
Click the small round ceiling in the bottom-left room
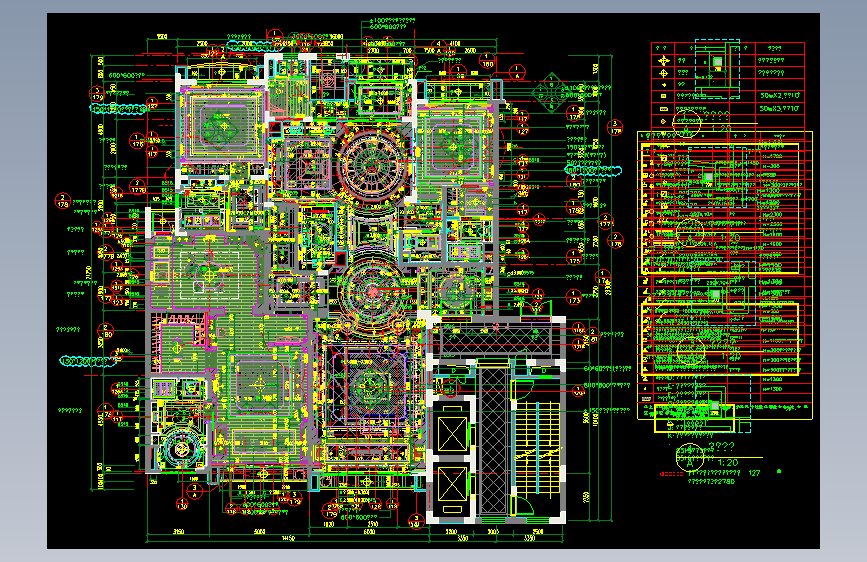[180, 449]
